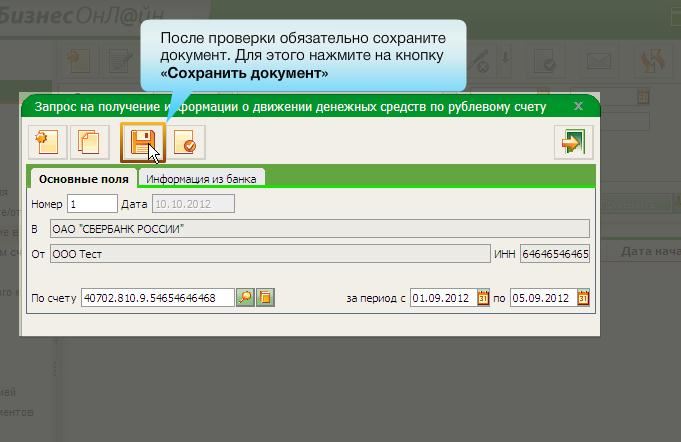
Task: Click the По счету account number field
Action: 158,298
